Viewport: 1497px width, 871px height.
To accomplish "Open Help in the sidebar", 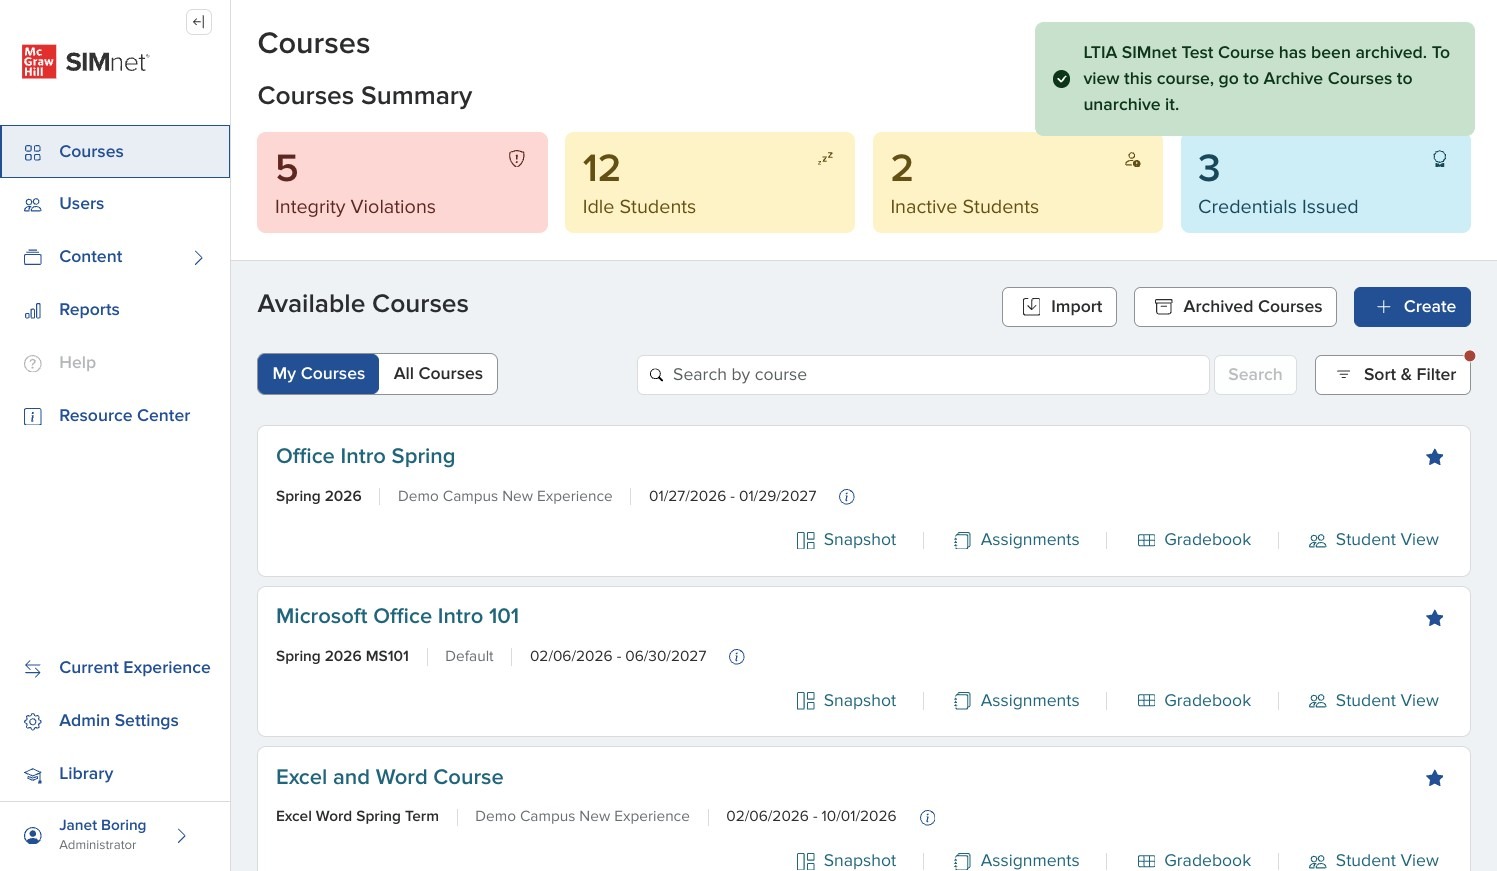I will coord(115,363).
